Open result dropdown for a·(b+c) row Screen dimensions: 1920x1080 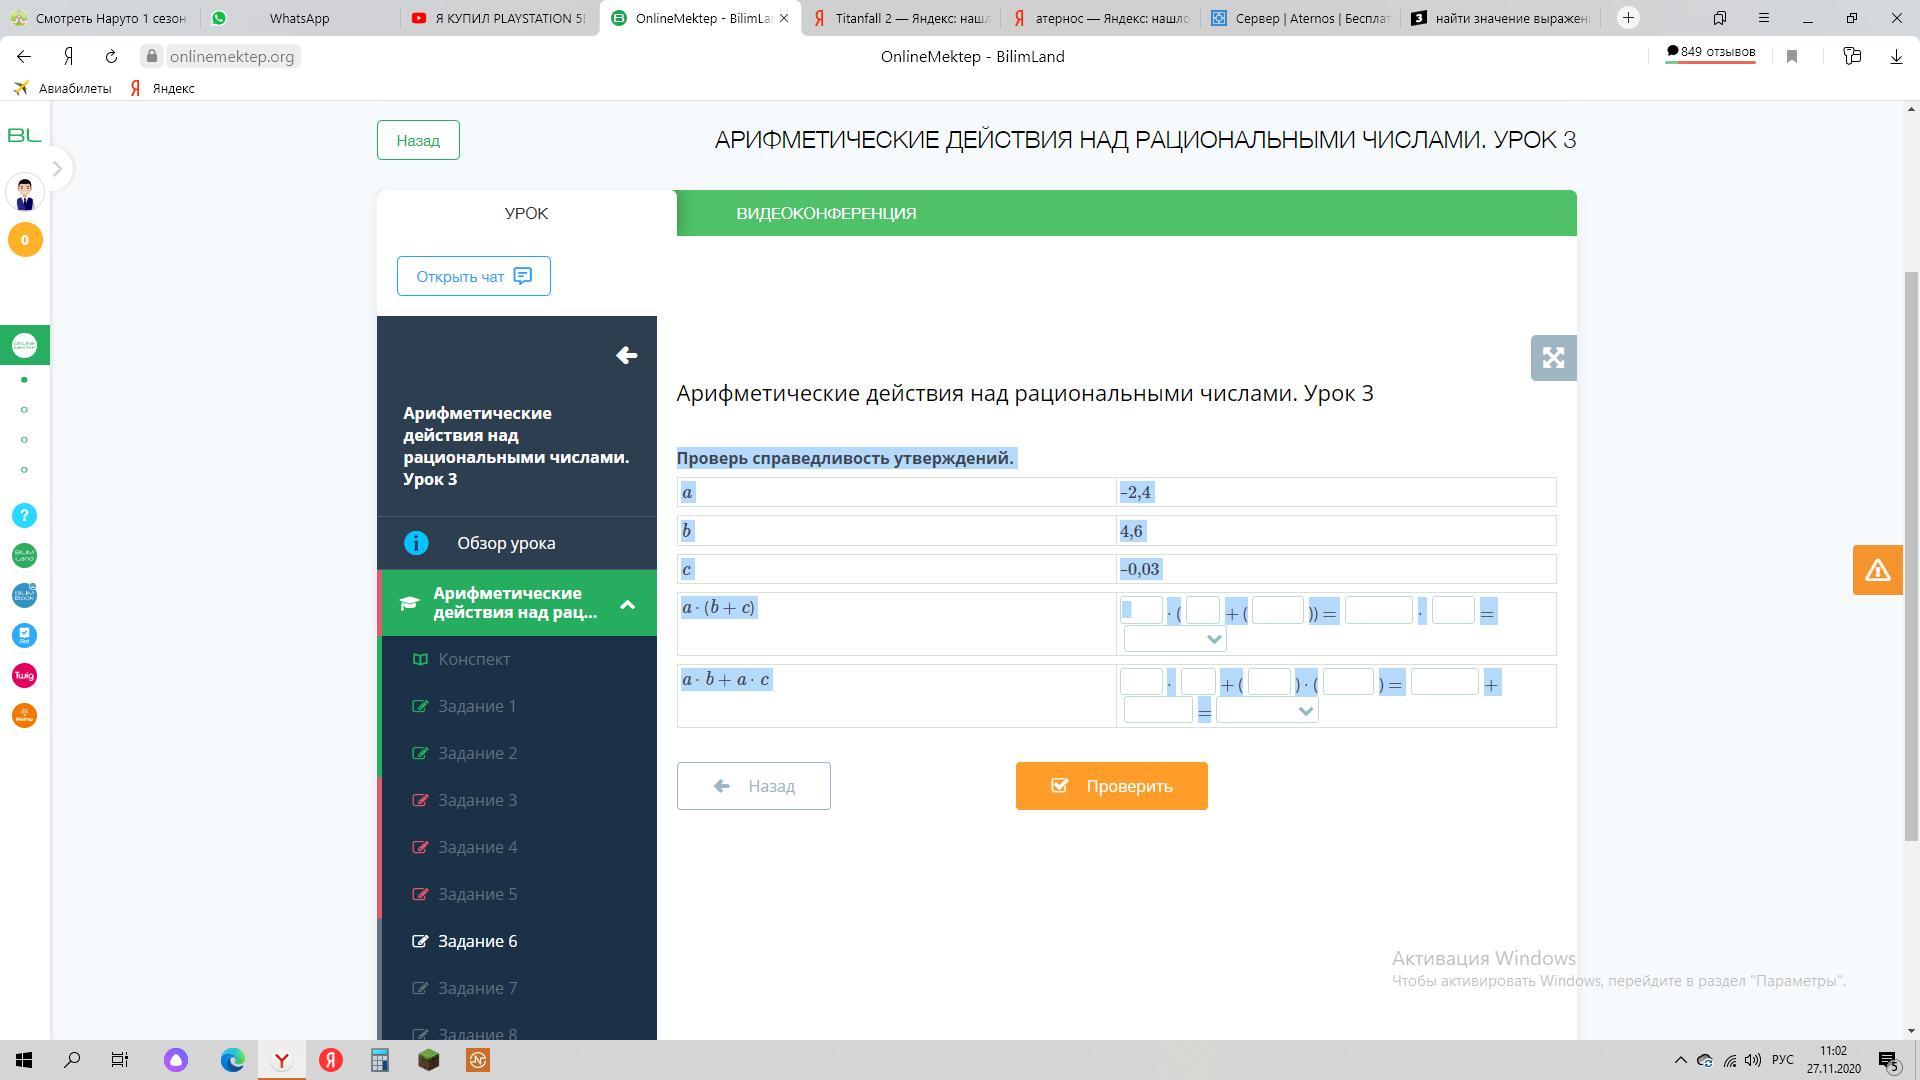tap(1175, 639)
